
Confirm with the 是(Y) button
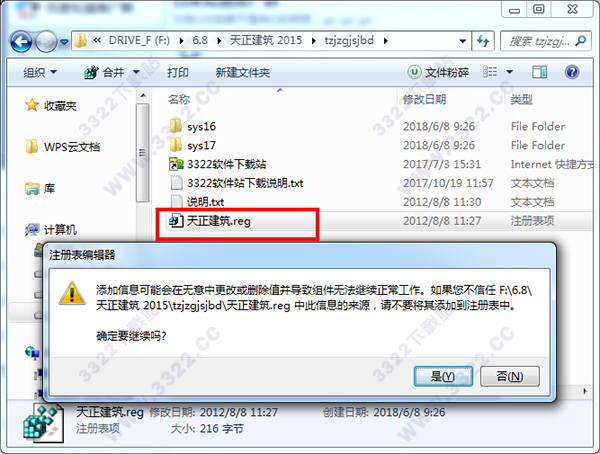click(x=443, y=376)
